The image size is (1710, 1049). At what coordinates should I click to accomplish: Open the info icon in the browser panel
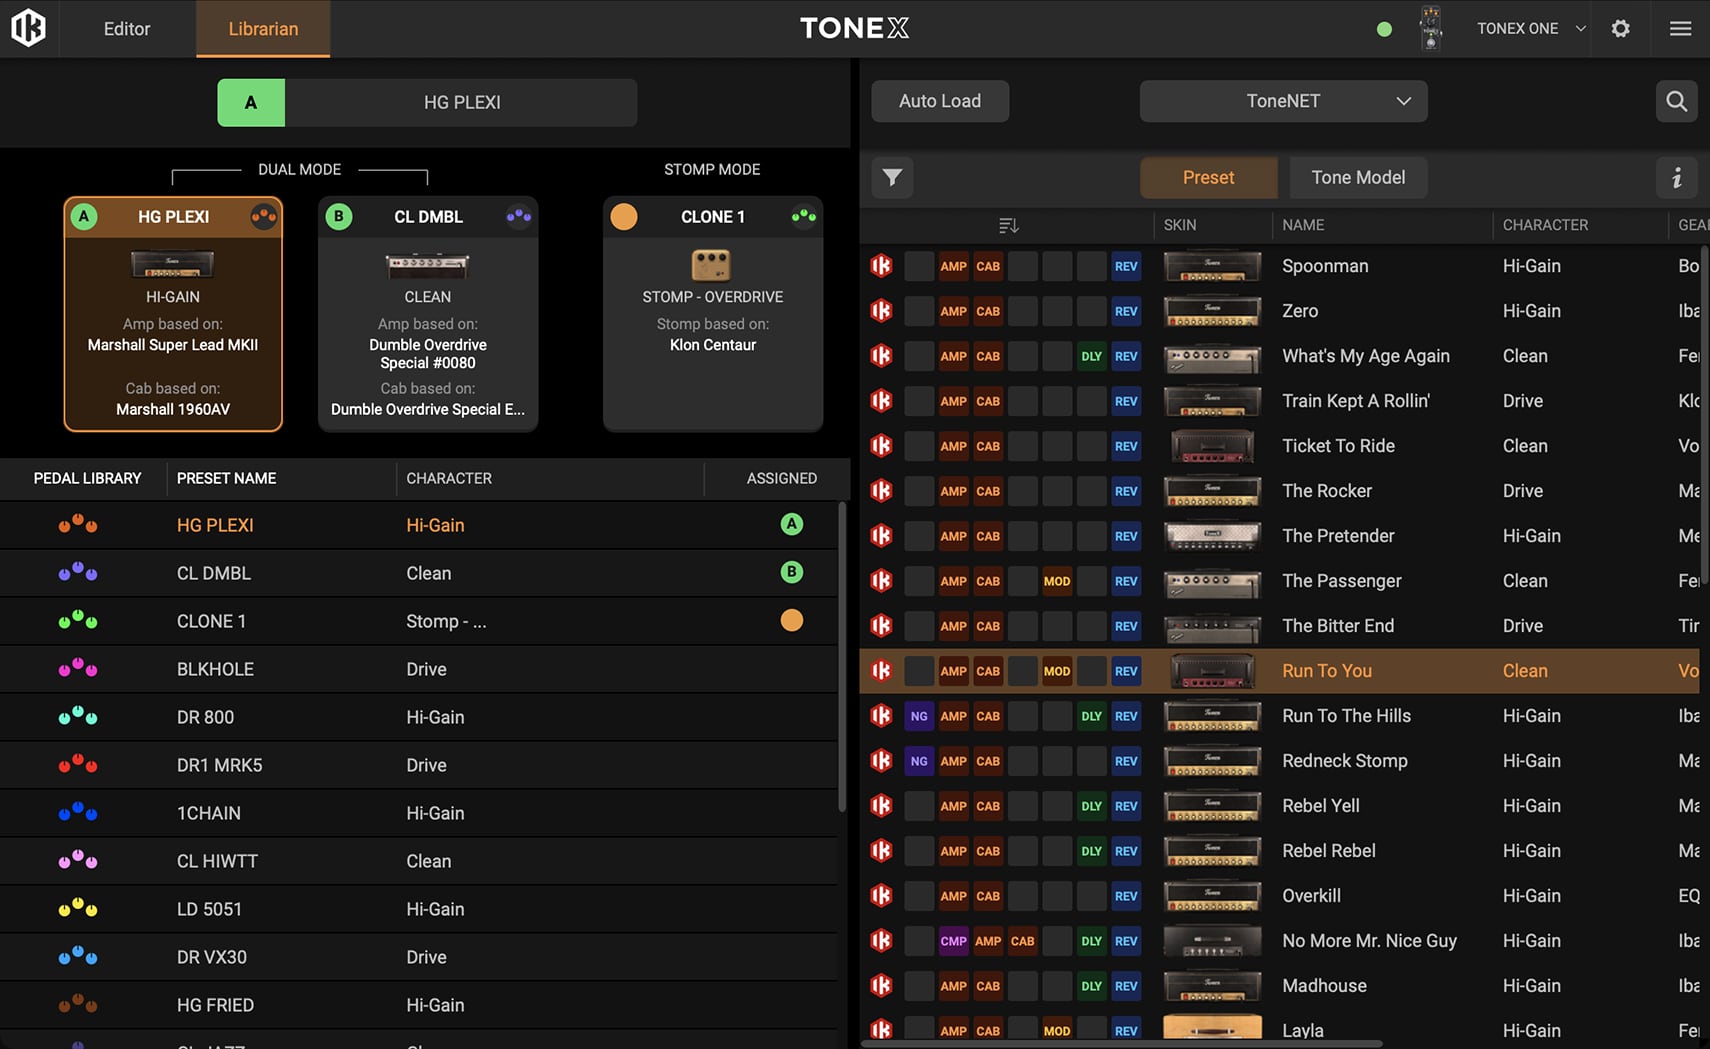pos(1677,178)
